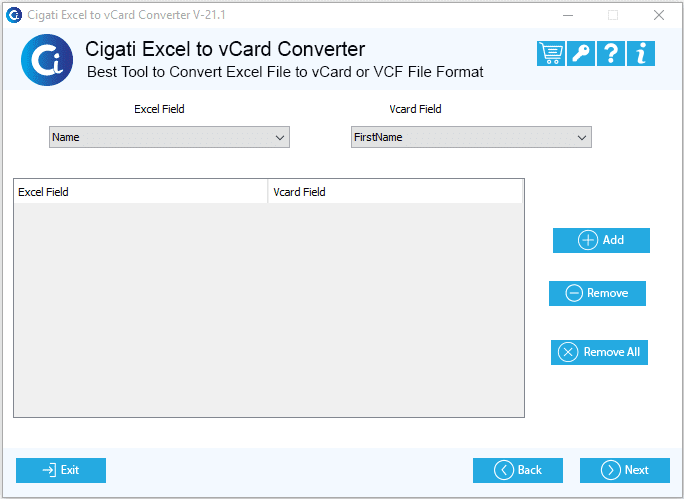Clear mappings with Remove All
The height and width of the screenshot is (499, 684).
[599, 352]
